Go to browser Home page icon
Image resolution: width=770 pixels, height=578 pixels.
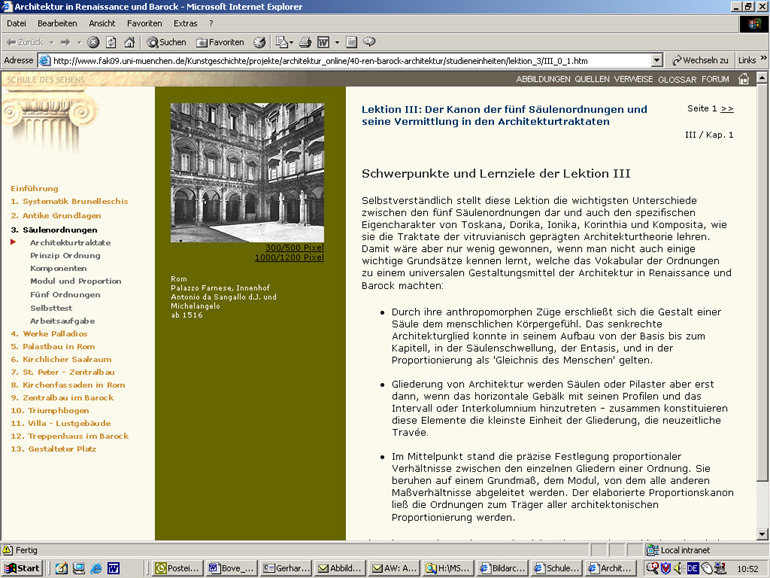(x=129, y=42)
